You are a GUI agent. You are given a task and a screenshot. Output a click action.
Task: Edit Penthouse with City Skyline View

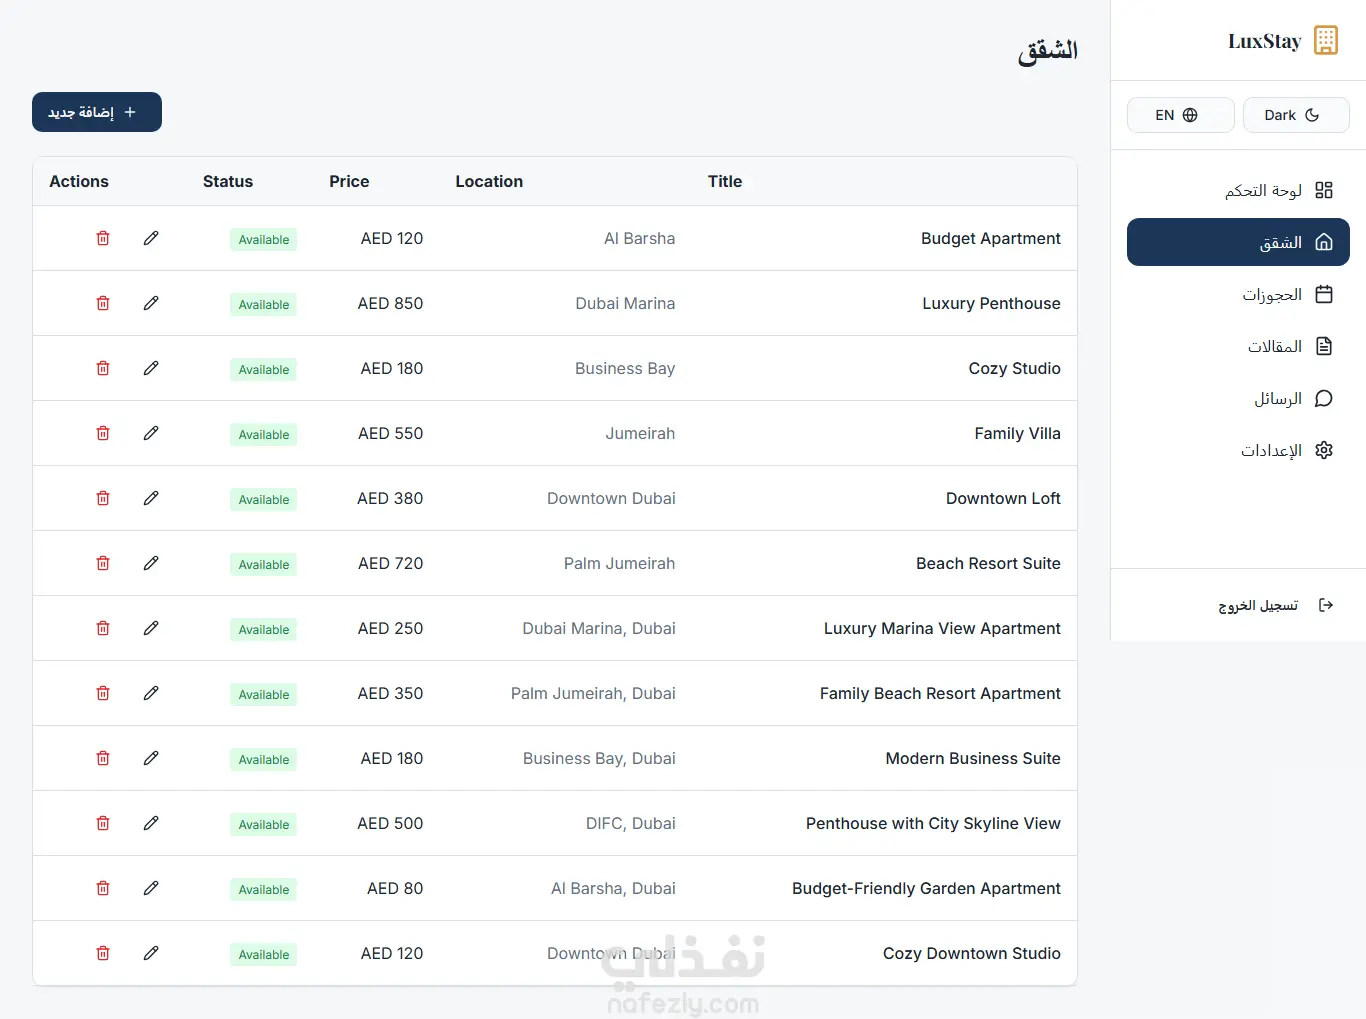tap(151, 823)
